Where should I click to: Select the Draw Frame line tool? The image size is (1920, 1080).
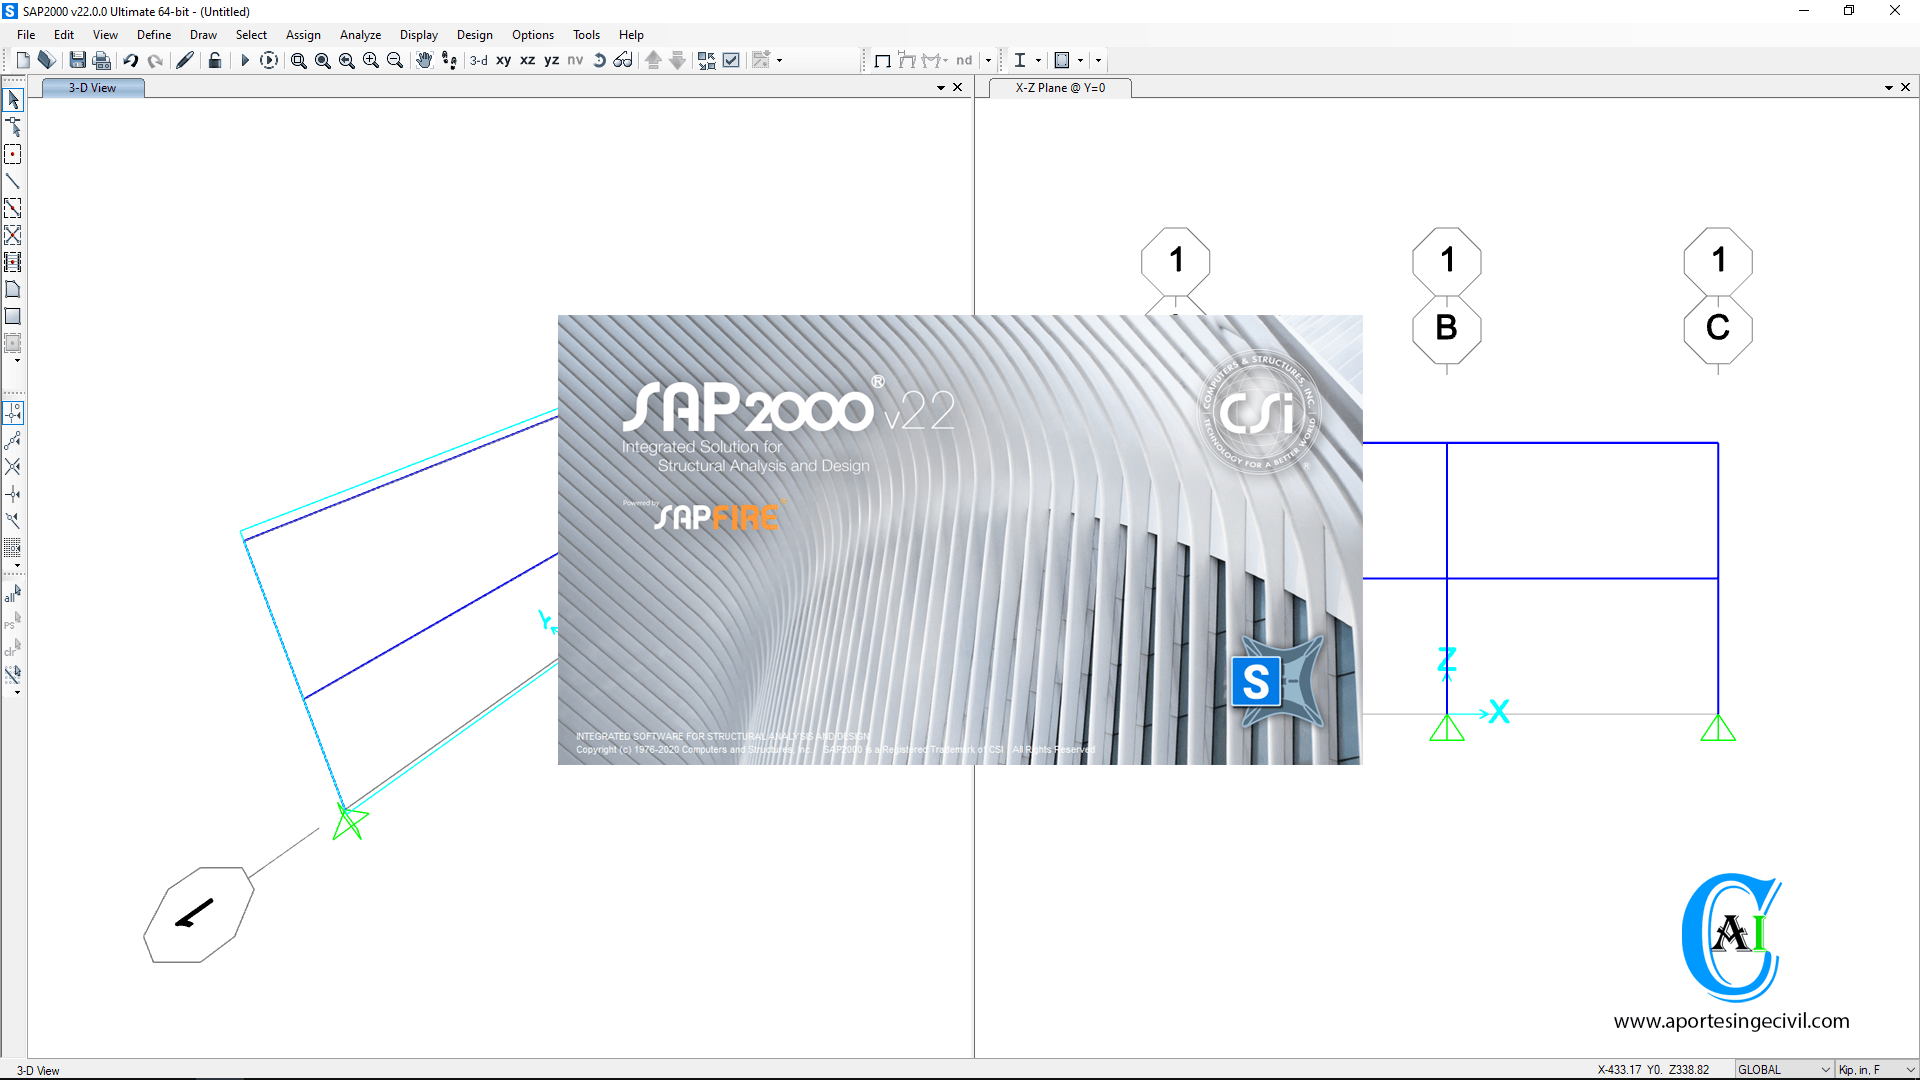click(13, 181)
